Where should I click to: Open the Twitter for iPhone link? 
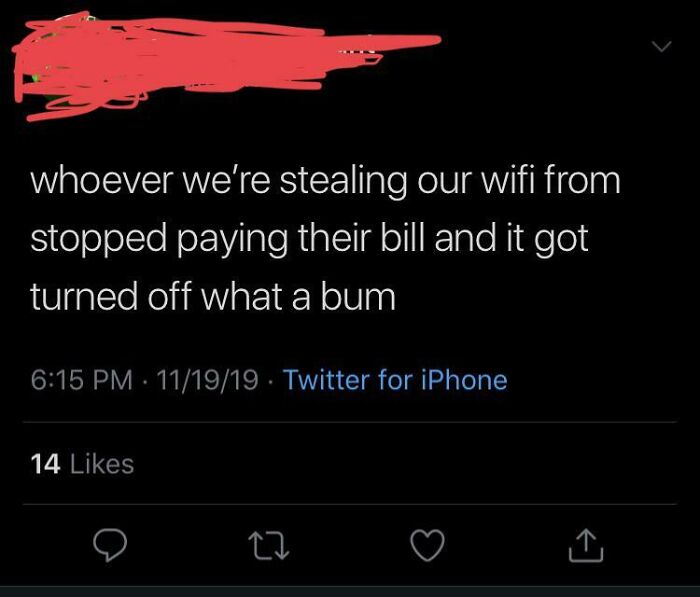pos(395,380)
